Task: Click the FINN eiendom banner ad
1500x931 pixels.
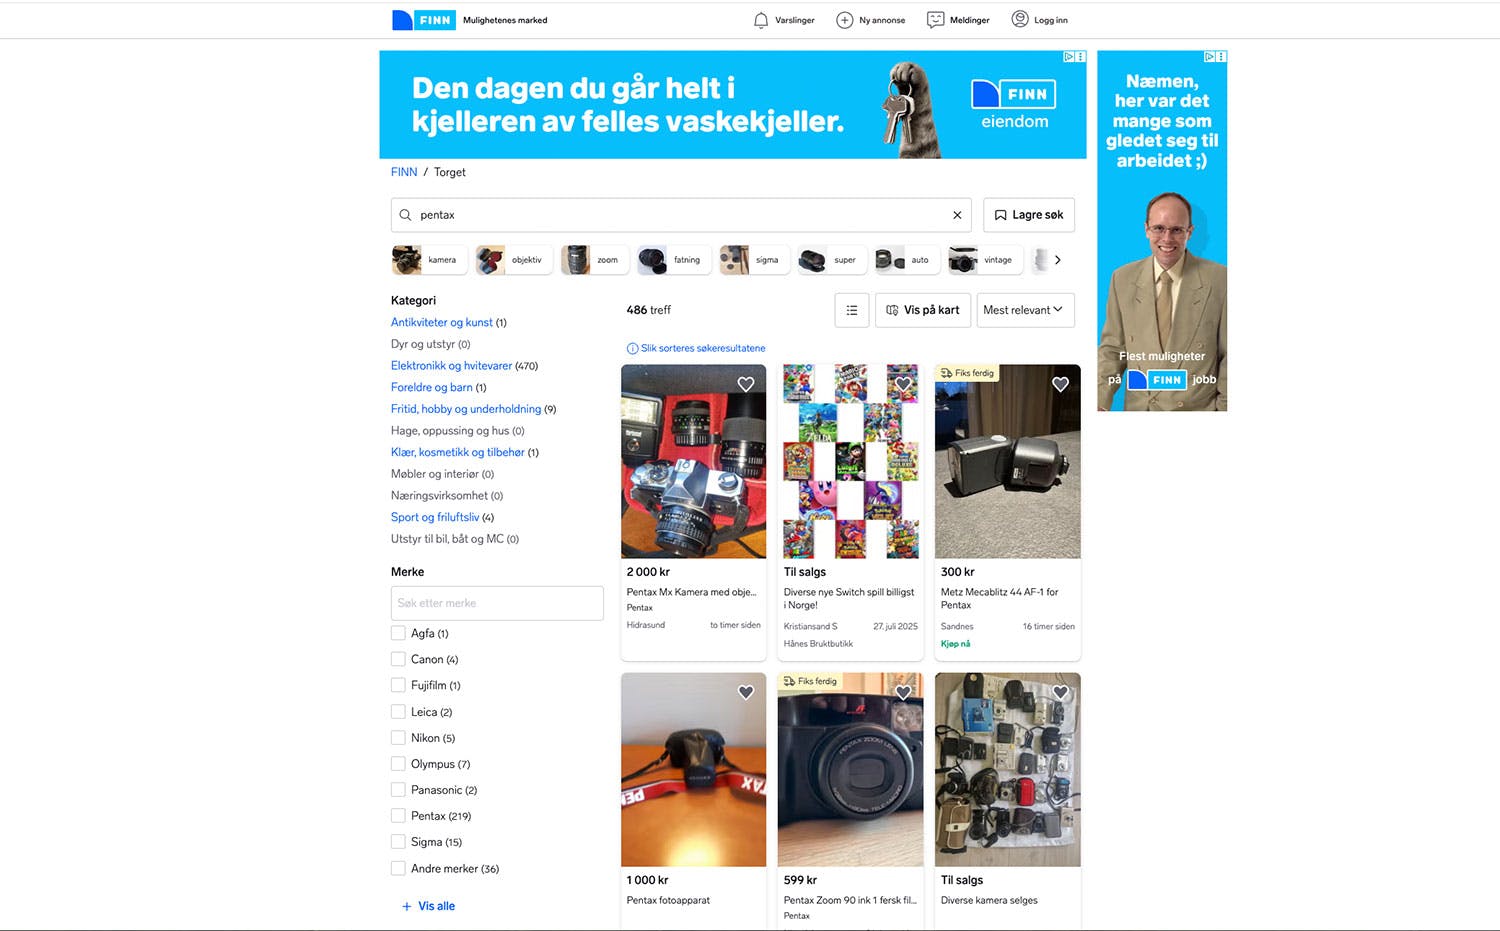Action: [733, 105]
